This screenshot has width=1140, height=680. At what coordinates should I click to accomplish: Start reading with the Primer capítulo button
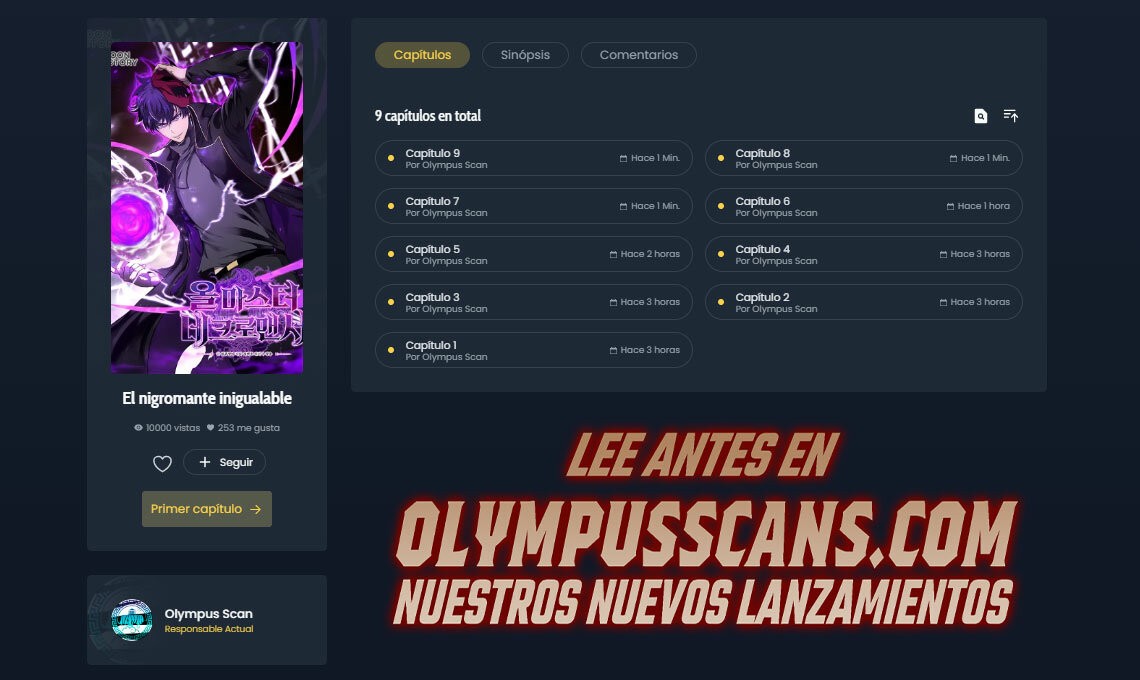[206, 509]
